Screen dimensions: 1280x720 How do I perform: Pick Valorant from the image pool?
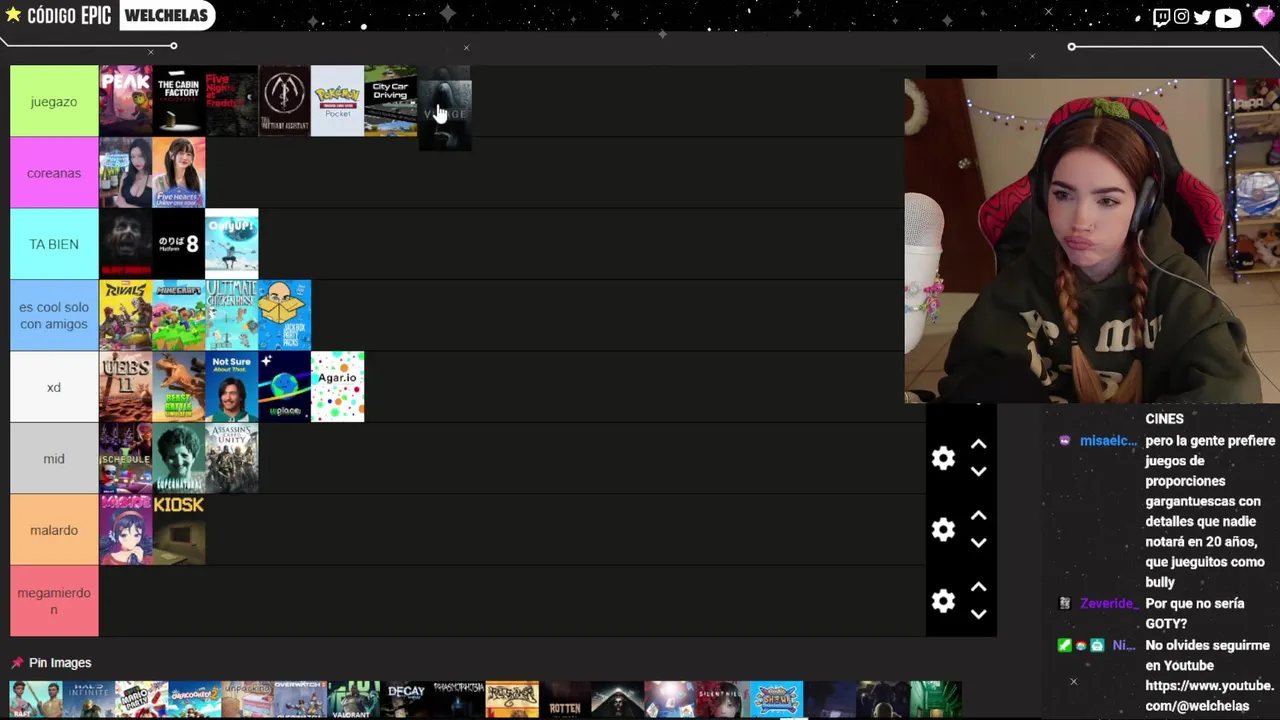[354, 700]
